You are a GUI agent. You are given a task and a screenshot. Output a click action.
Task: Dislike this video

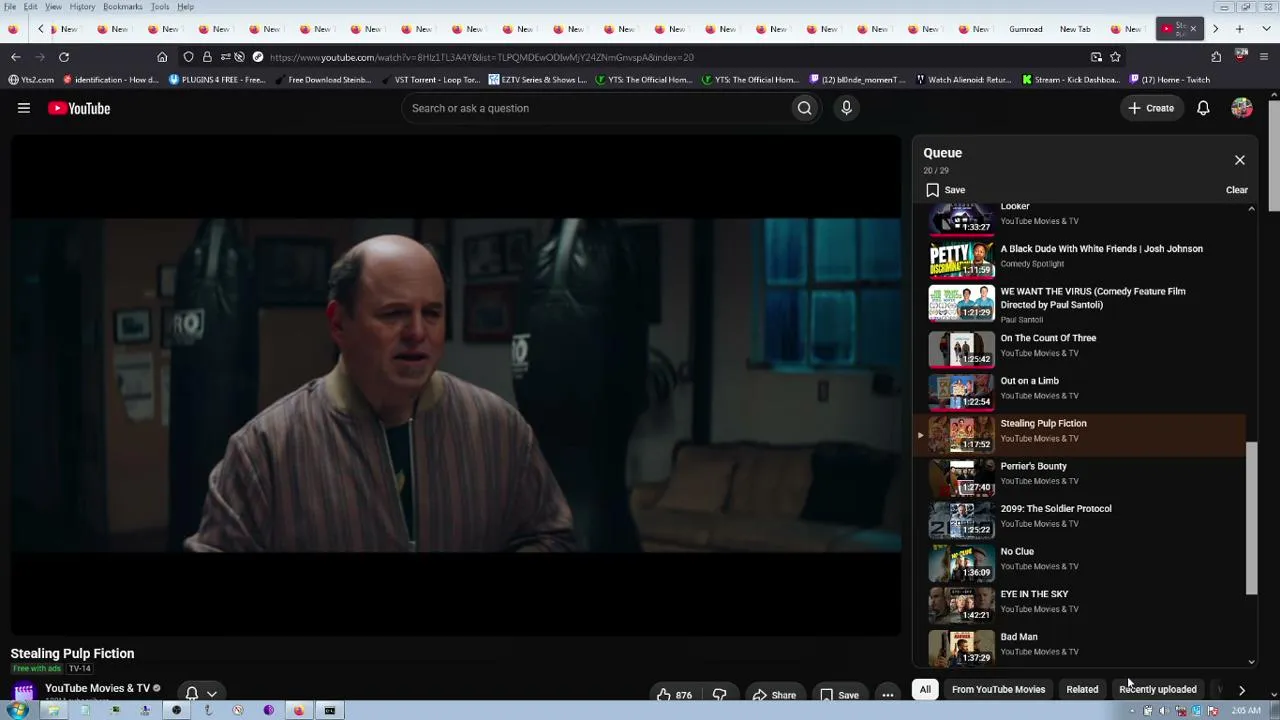click(x=719, y=695)
